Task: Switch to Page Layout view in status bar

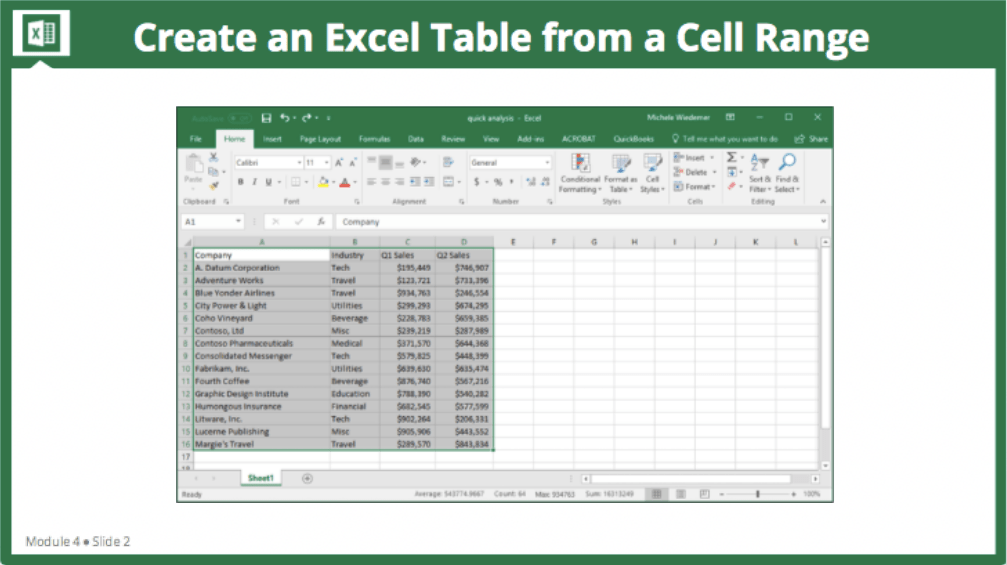Action: tap(681, 494)
